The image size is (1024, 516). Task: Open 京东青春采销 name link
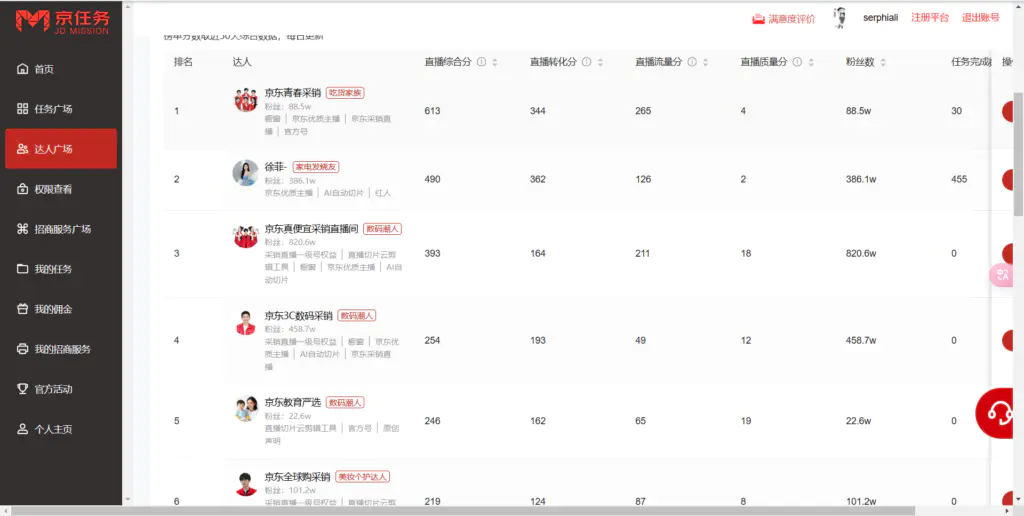click(293, 93)
